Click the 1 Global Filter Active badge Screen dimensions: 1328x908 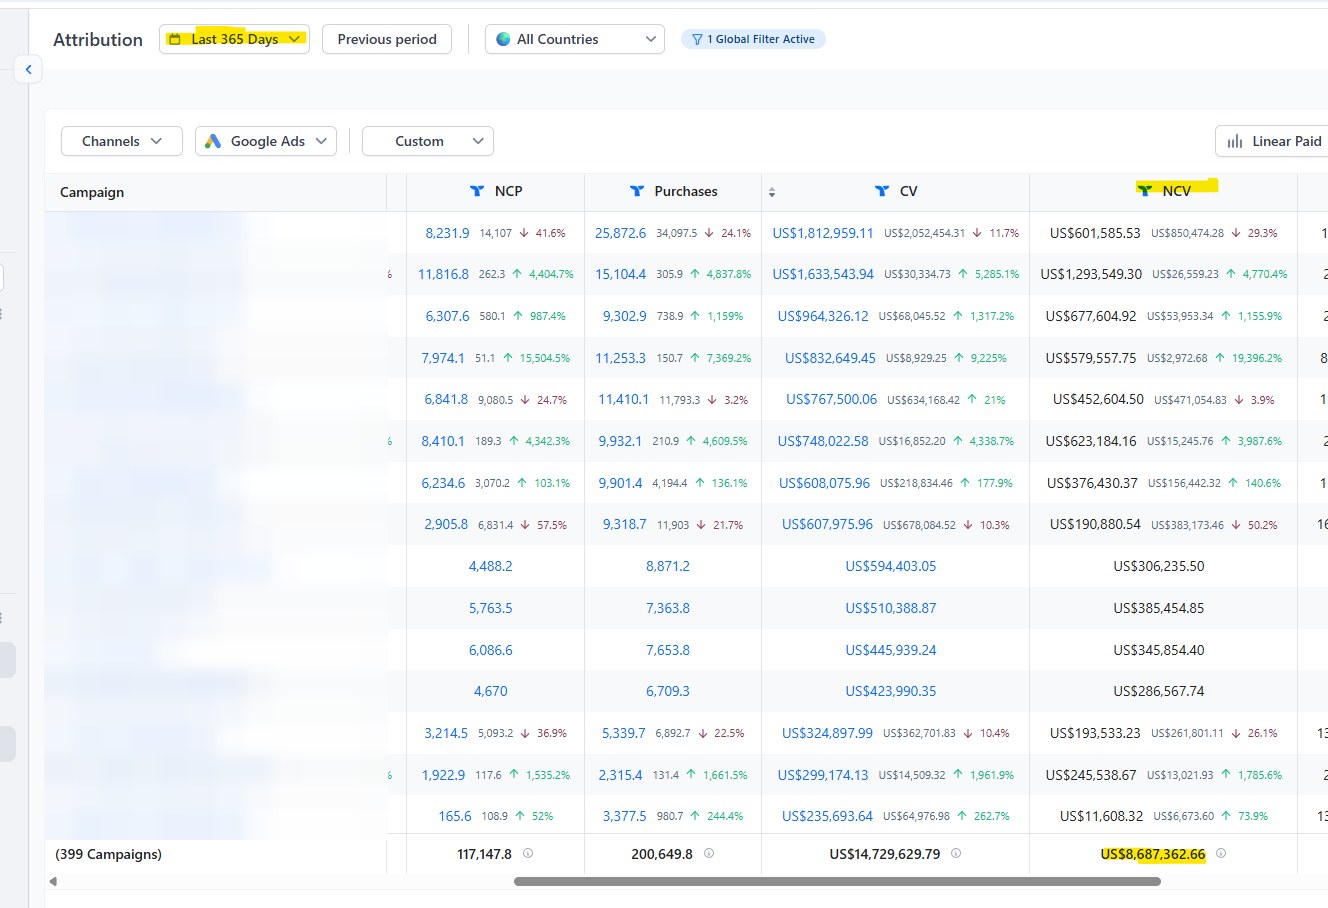[753, 39]
